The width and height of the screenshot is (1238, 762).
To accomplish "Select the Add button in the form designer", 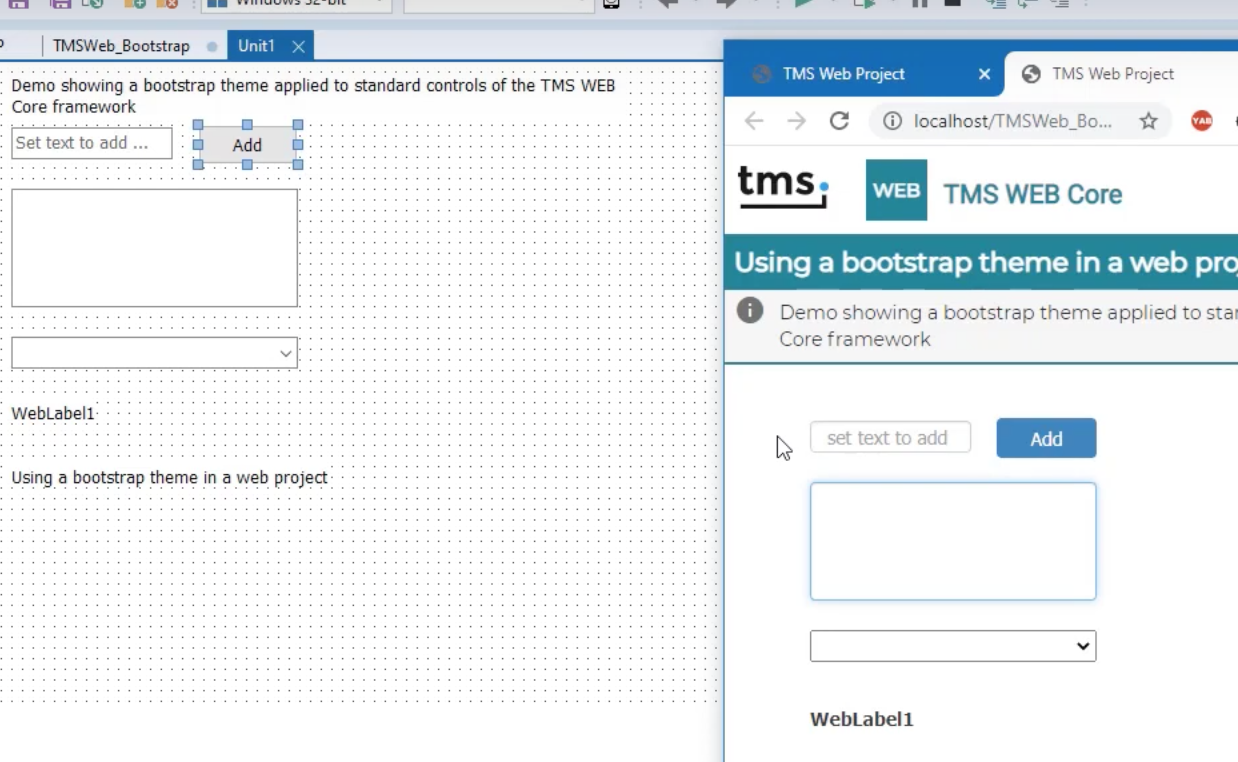I will pyautogui.click(x=247, y=145).
